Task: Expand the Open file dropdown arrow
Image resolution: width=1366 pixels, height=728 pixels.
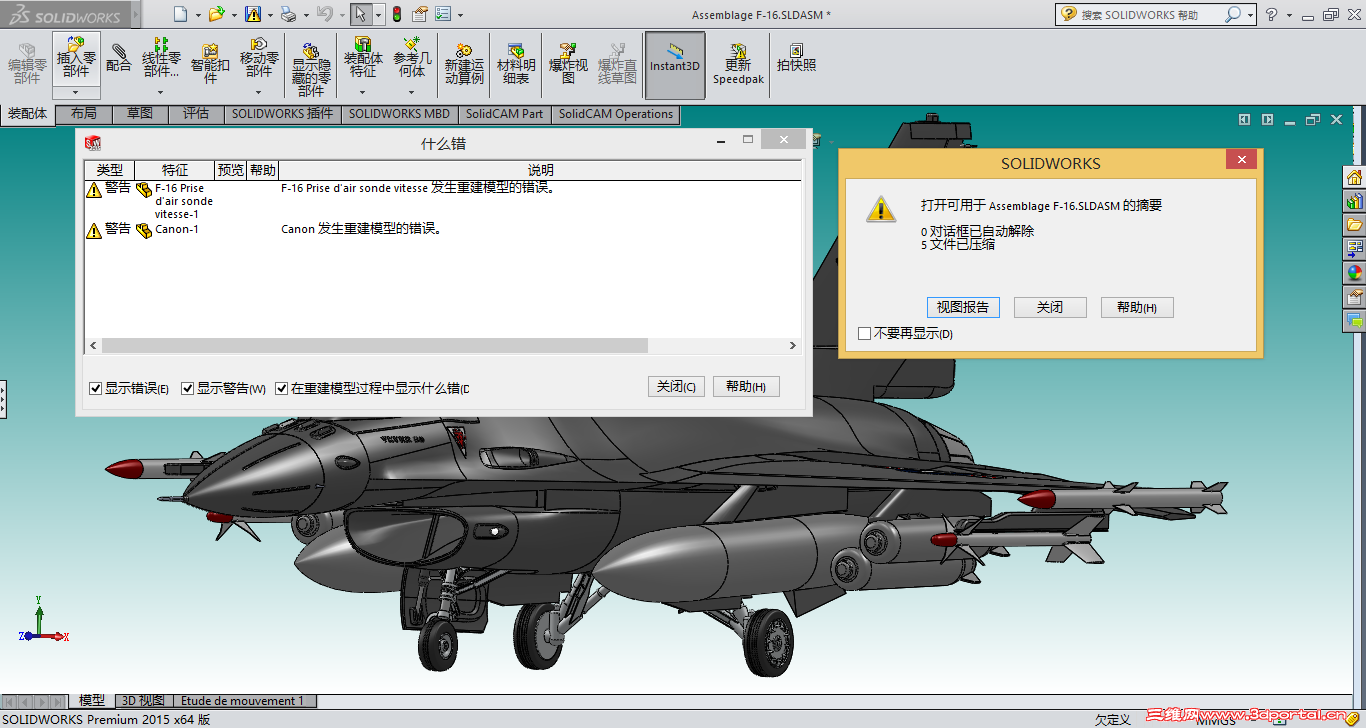Action: [x=234, y=15]
